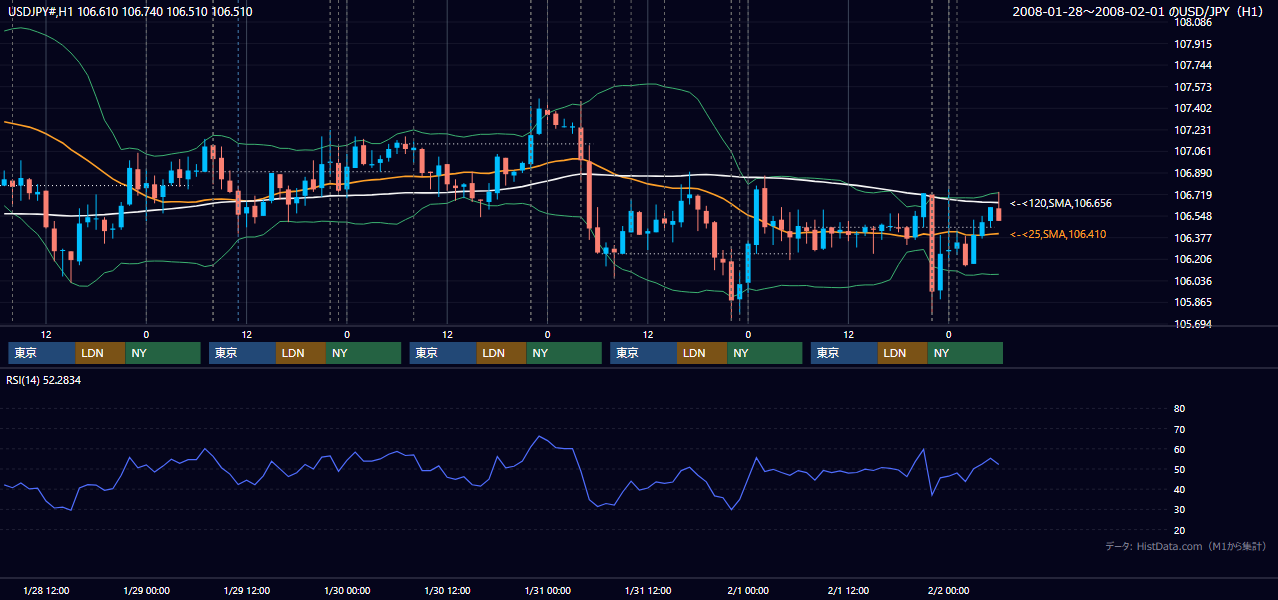This screenshot has width=1278, height=600.
Task: Select the 1/29 12:00 time label
Action: [247, 590]
